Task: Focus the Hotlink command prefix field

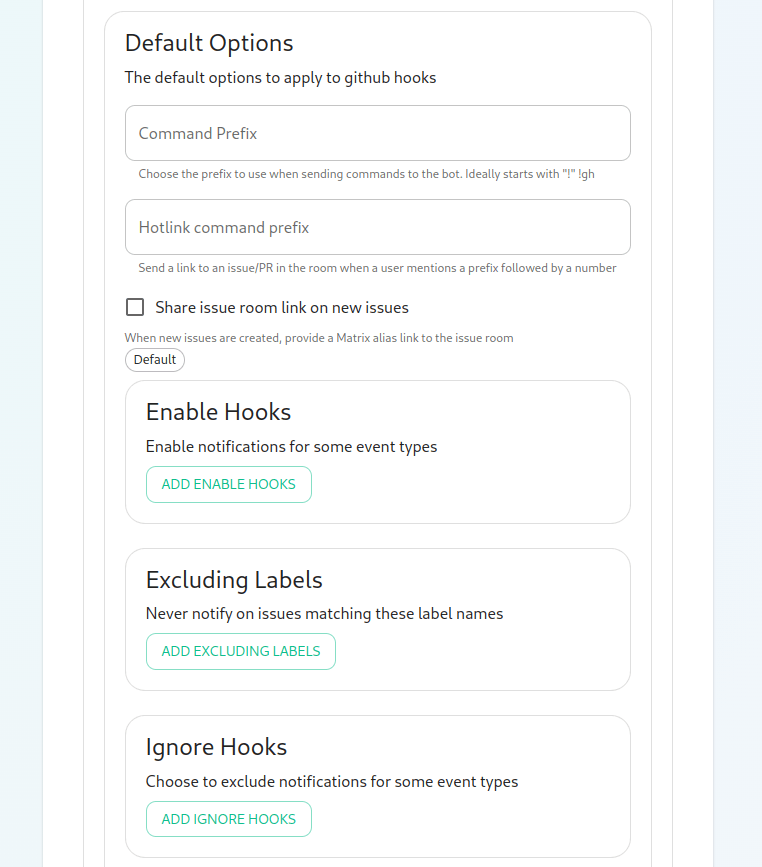Action: [377, 227]
